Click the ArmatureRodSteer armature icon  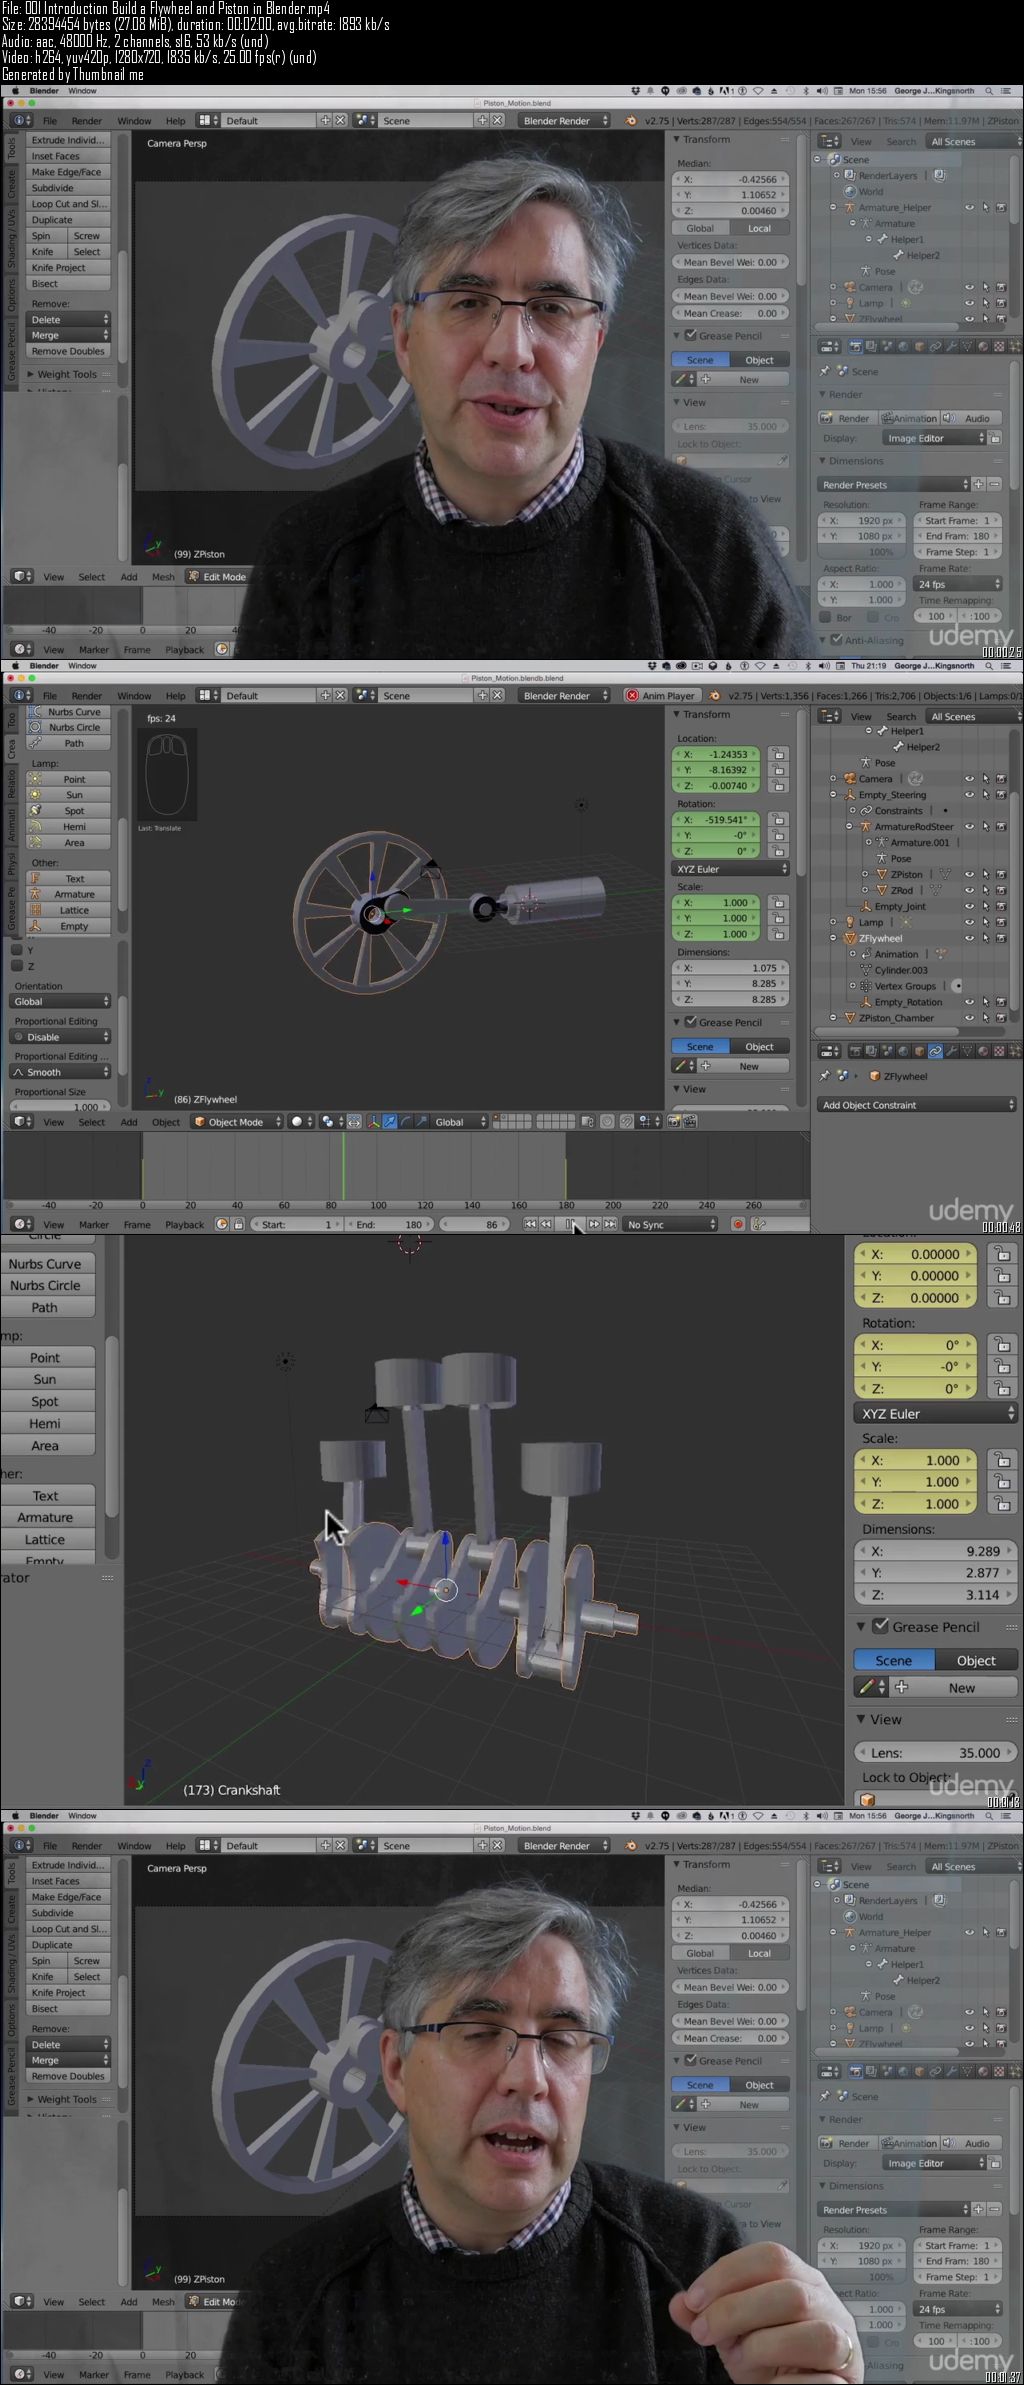pyautogui.click(x=865, y=827)
